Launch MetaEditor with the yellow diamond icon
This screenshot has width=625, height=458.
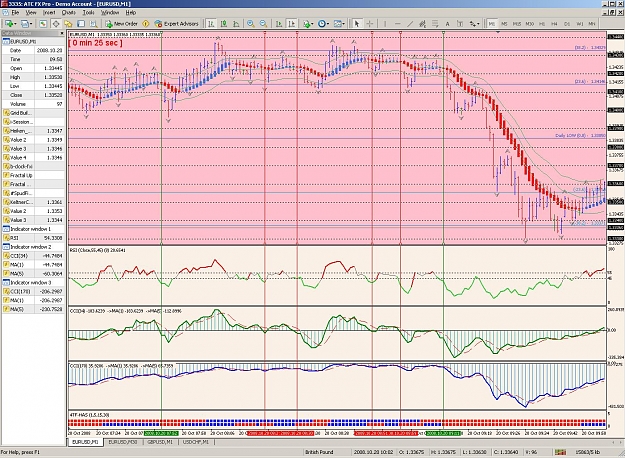145,24
